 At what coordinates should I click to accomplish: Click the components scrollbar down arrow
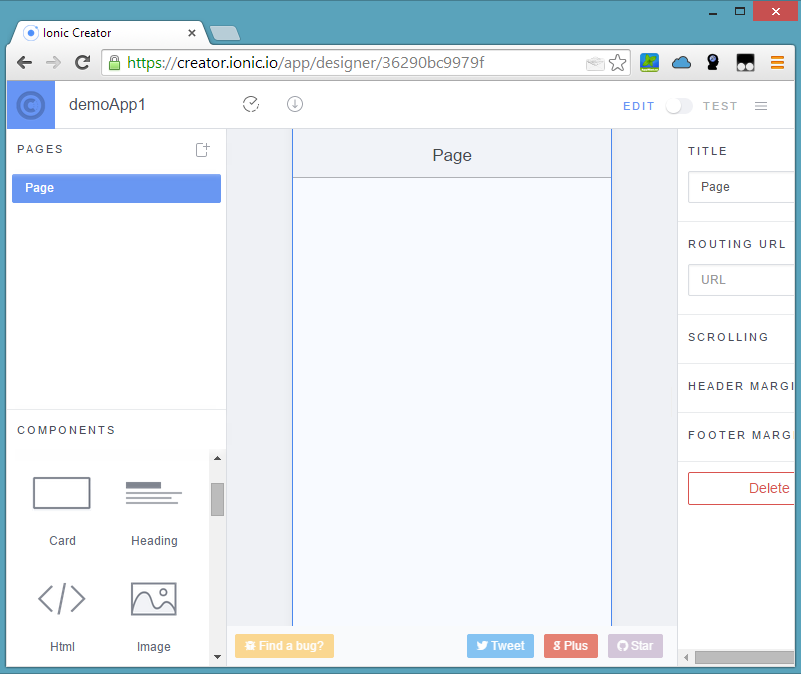pyautogui.click(x=217, y=657)
